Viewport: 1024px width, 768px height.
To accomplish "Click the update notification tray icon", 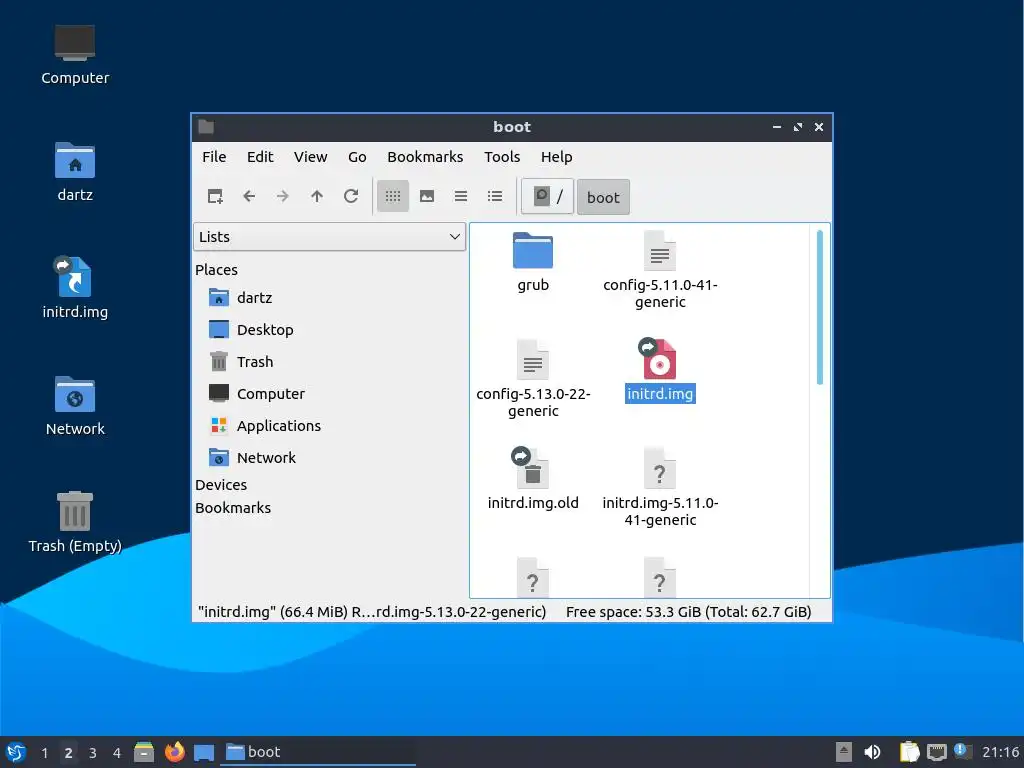I will pos(963,751).
